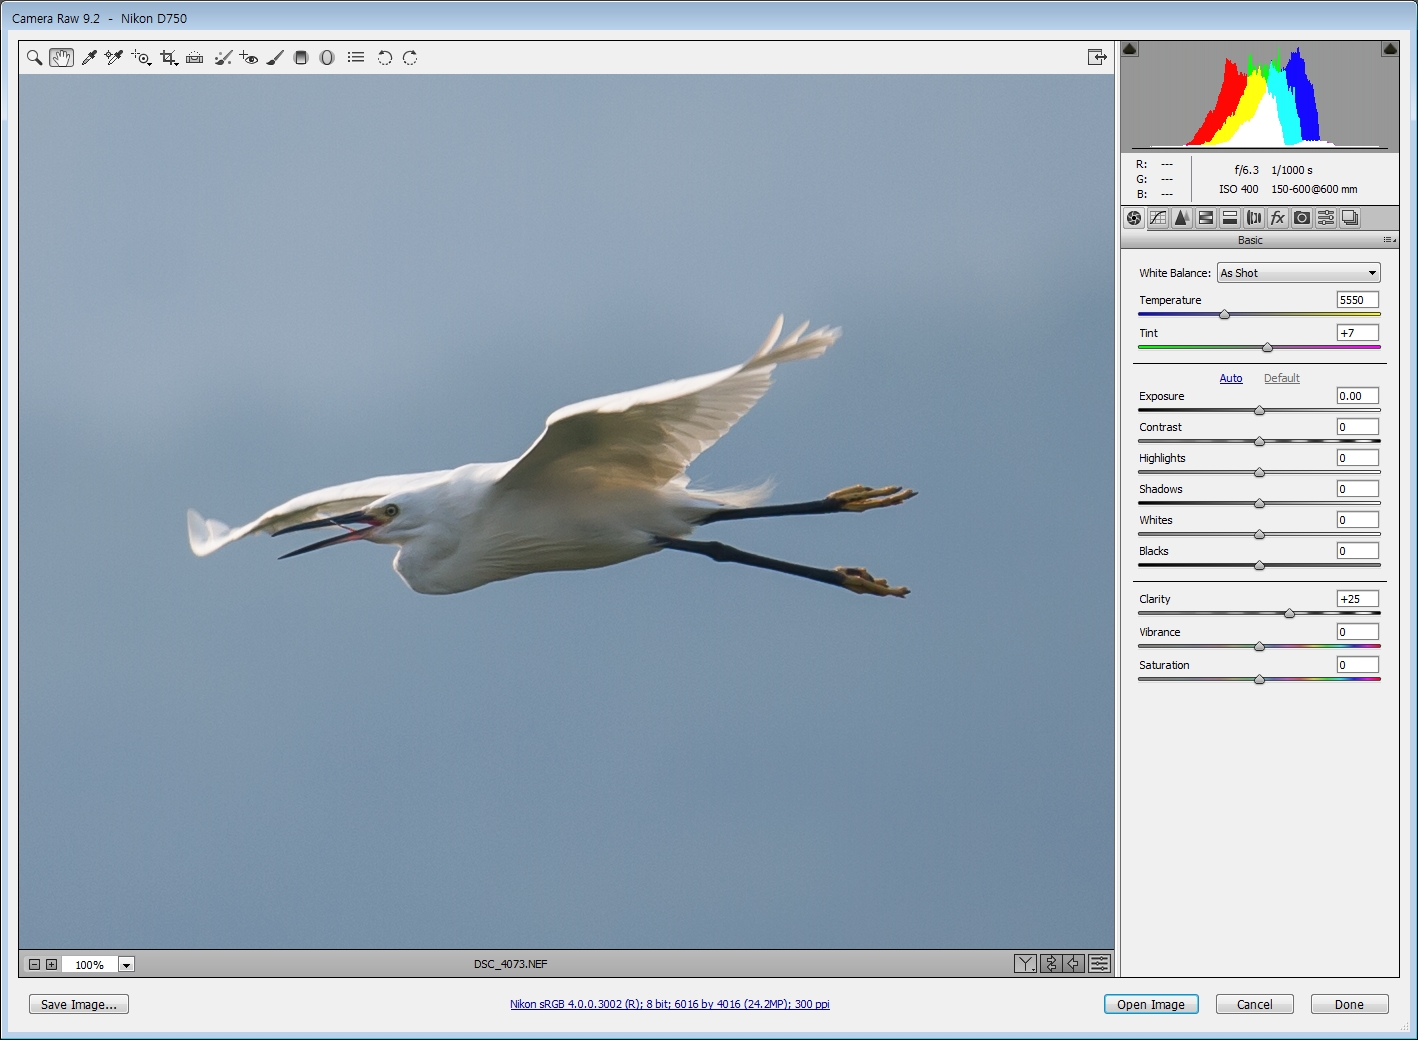Screen dimensions: 1418x1040
Task: Pick the Adjustment Brush tool
Action: (275, 58)
